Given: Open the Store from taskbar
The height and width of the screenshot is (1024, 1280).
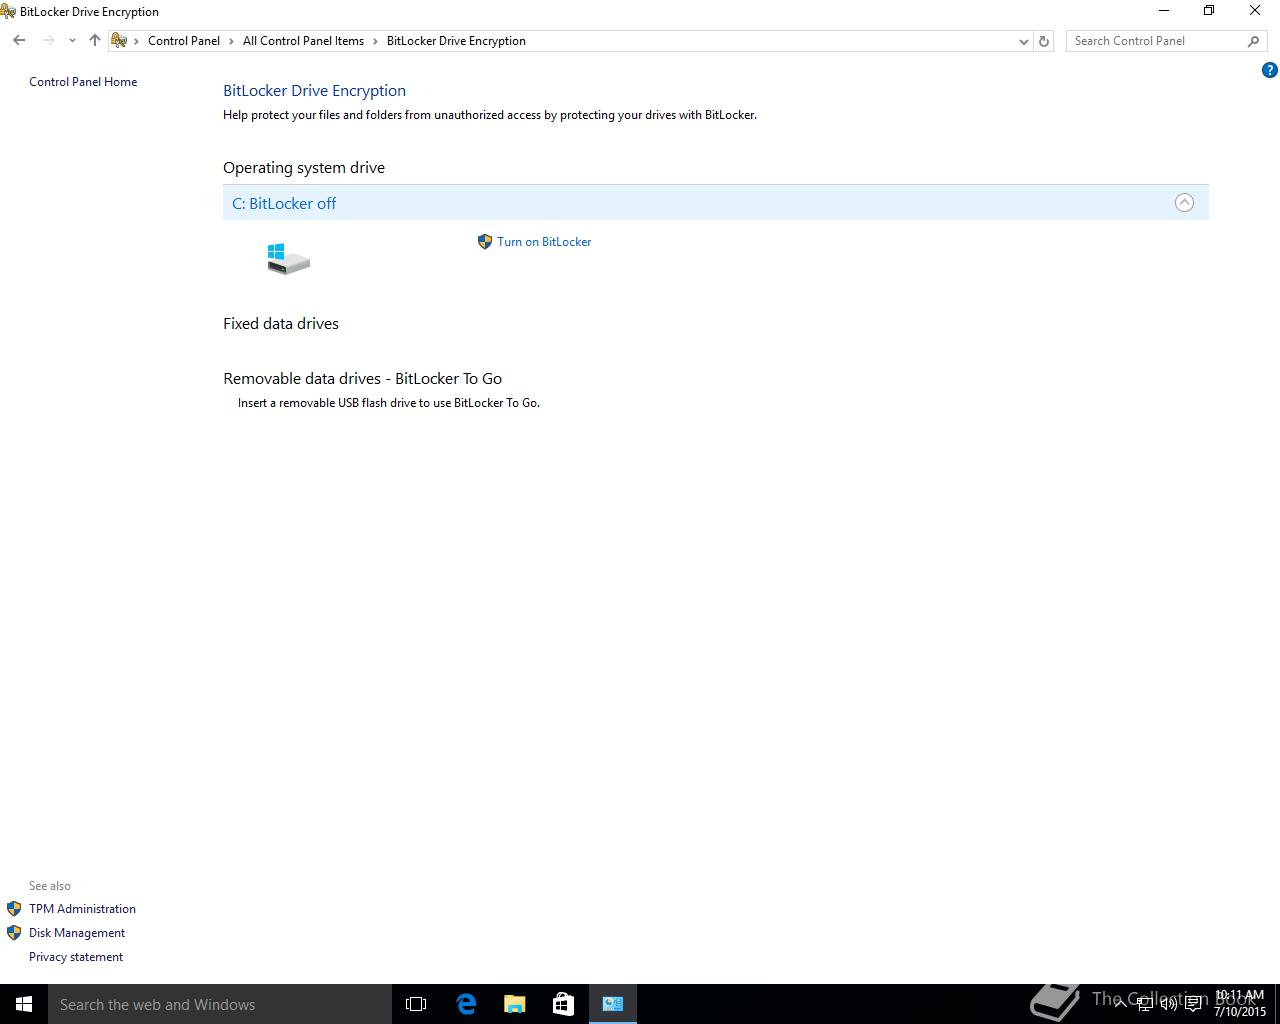Looking at the screenshot, I should (x=564, y=1004).
